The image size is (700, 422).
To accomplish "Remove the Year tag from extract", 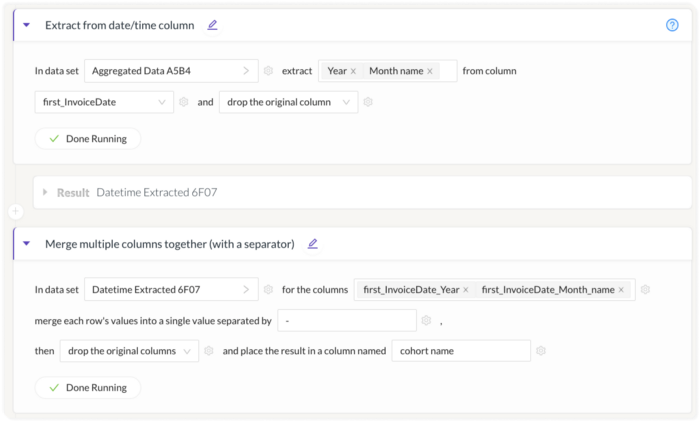I will click(x=353, y=71).
